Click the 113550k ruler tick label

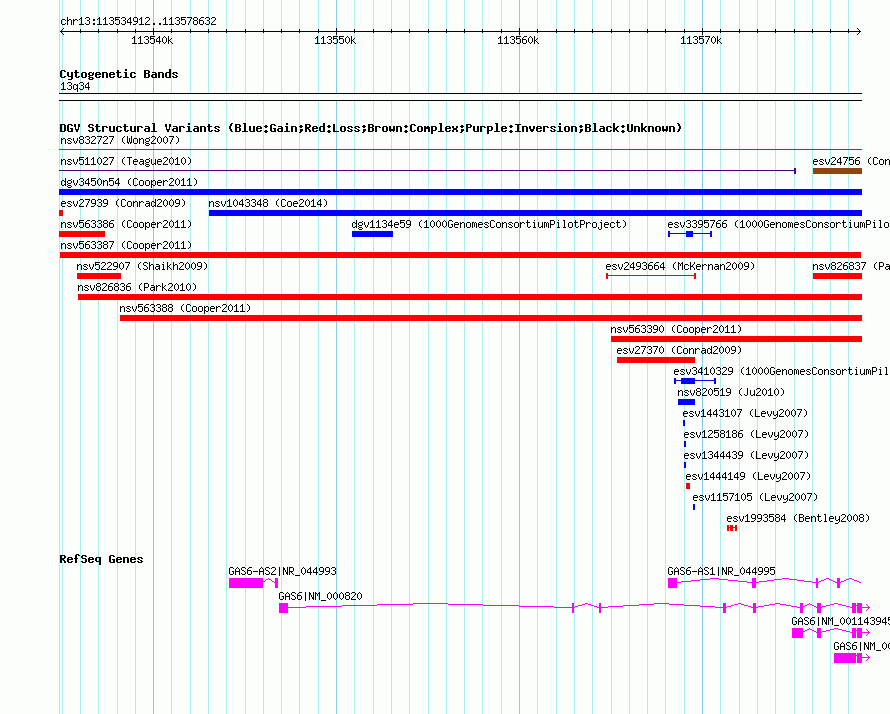point(335,40)
